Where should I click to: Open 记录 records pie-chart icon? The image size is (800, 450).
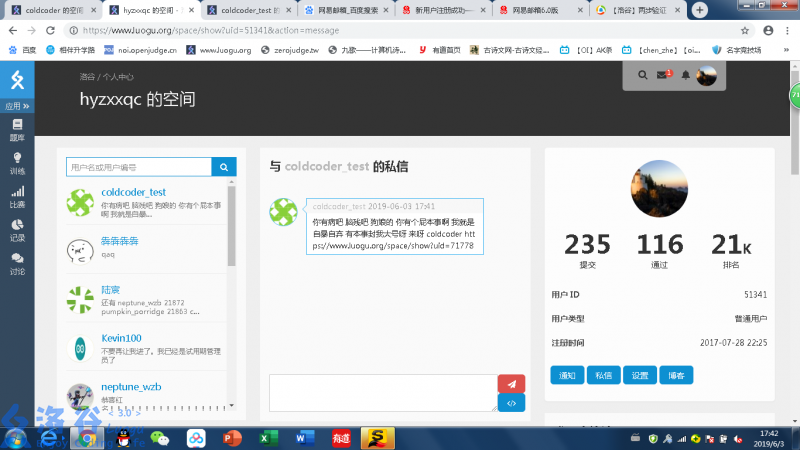(17, 230)
